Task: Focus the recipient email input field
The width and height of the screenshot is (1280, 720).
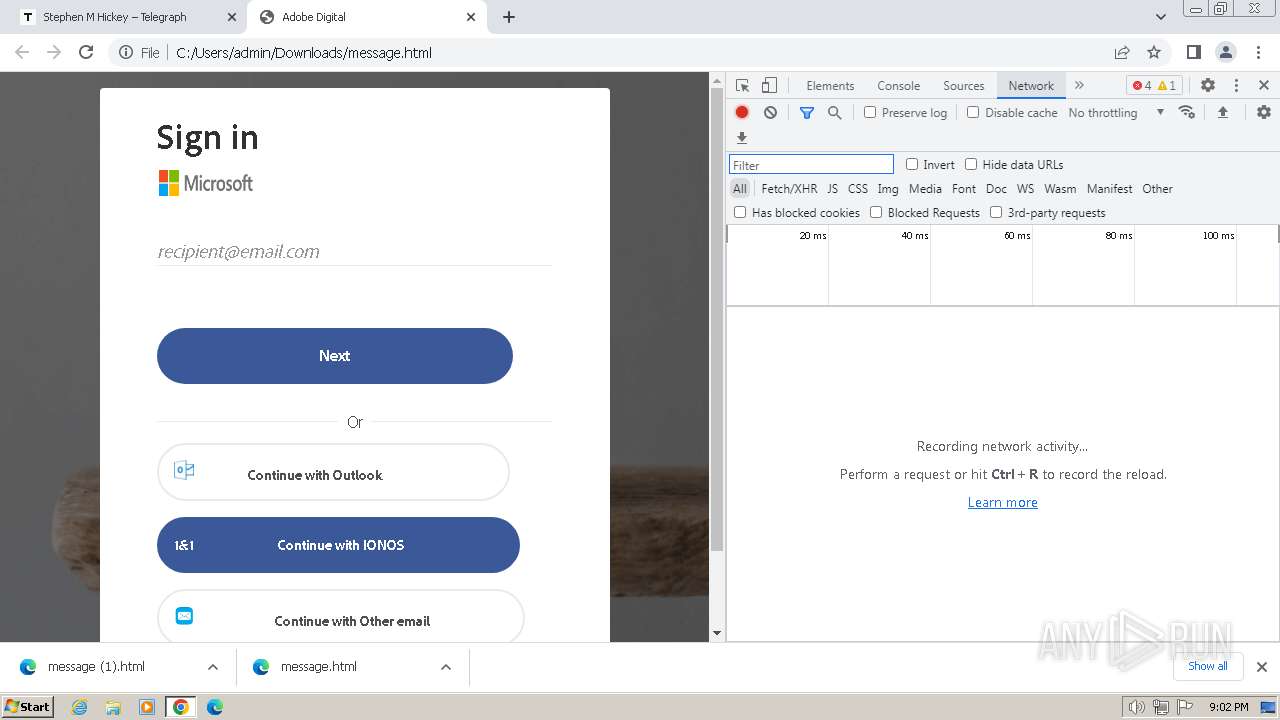Action: coord(354,252)
